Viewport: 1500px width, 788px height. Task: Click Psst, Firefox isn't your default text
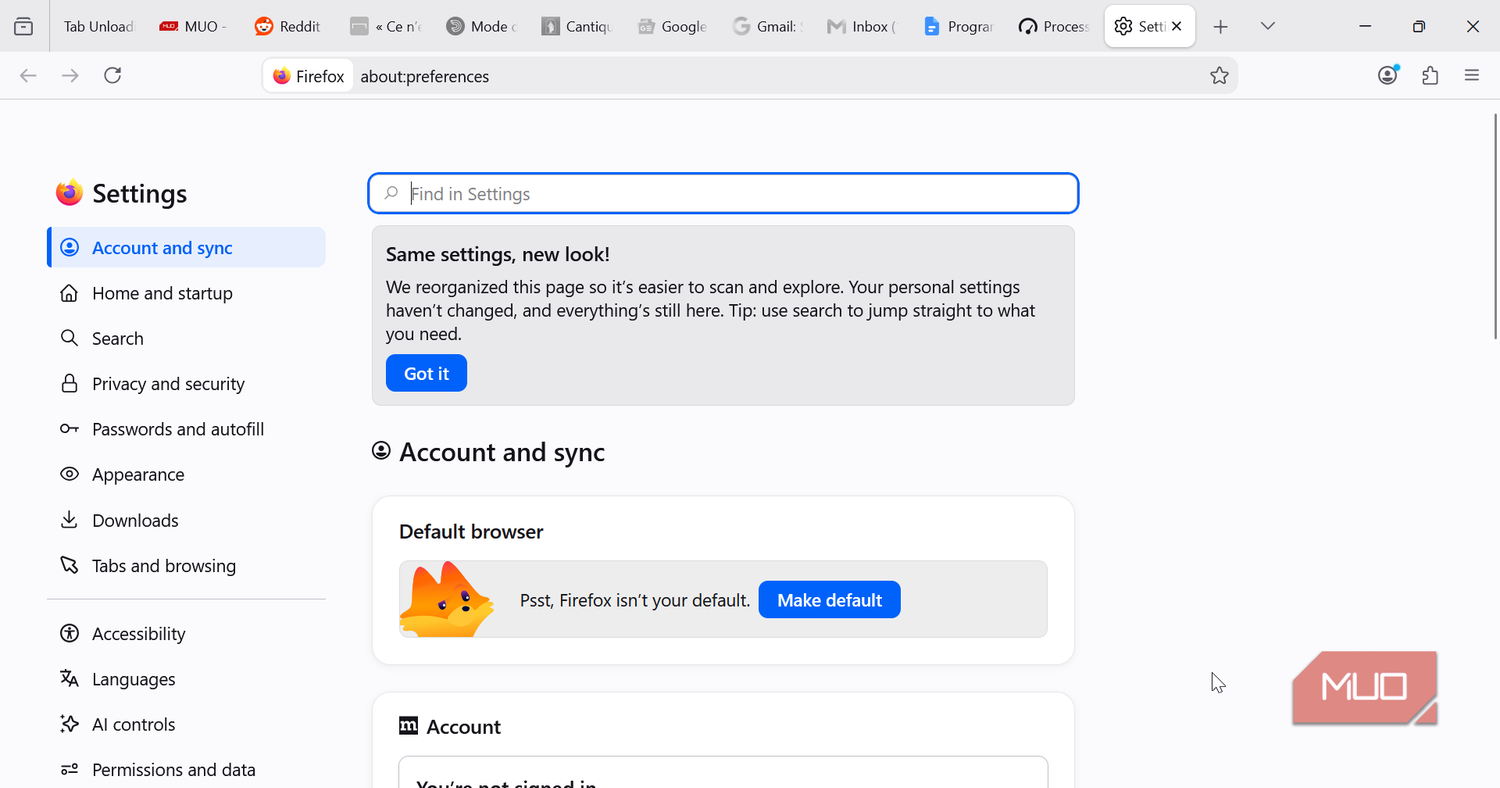tap(635, 601)
